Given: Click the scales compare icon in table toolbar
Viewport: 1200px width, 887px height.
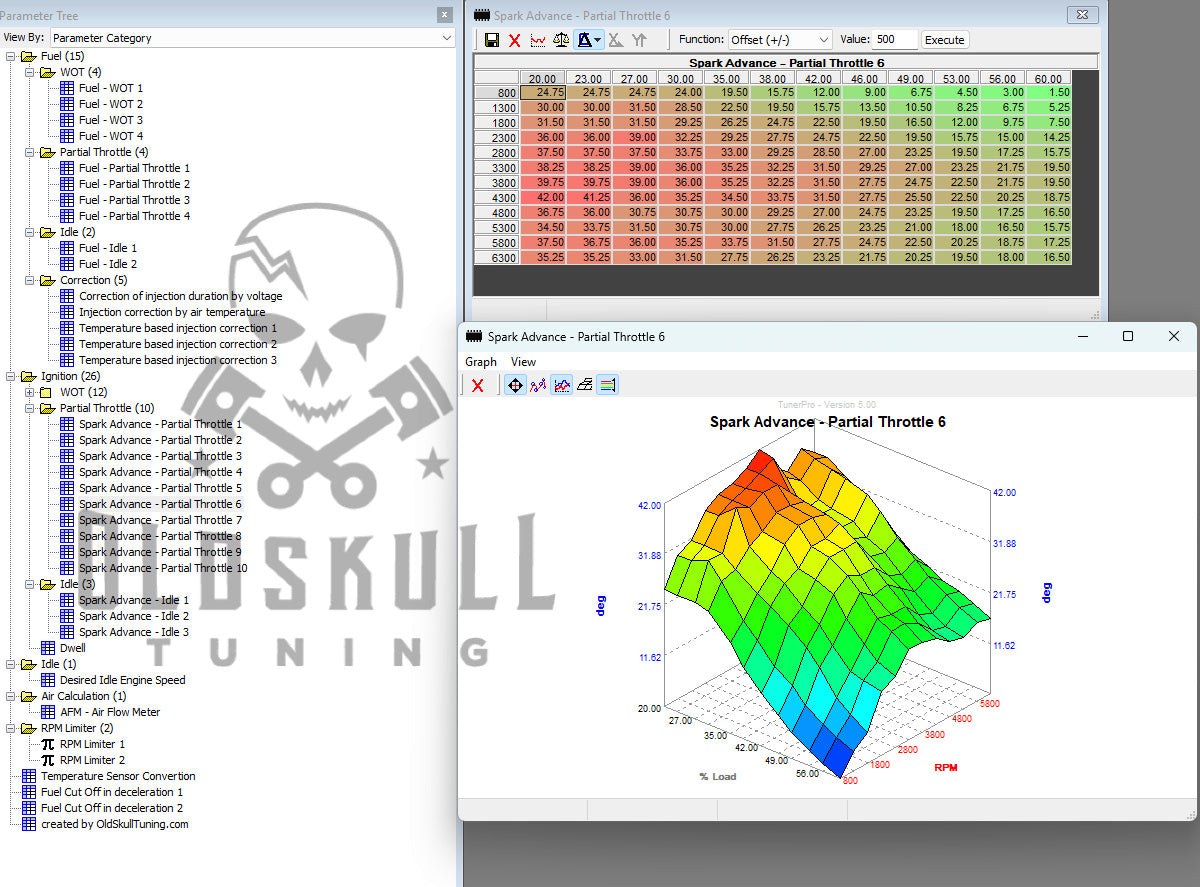Looking at the screenshot, I should [561, 40].
